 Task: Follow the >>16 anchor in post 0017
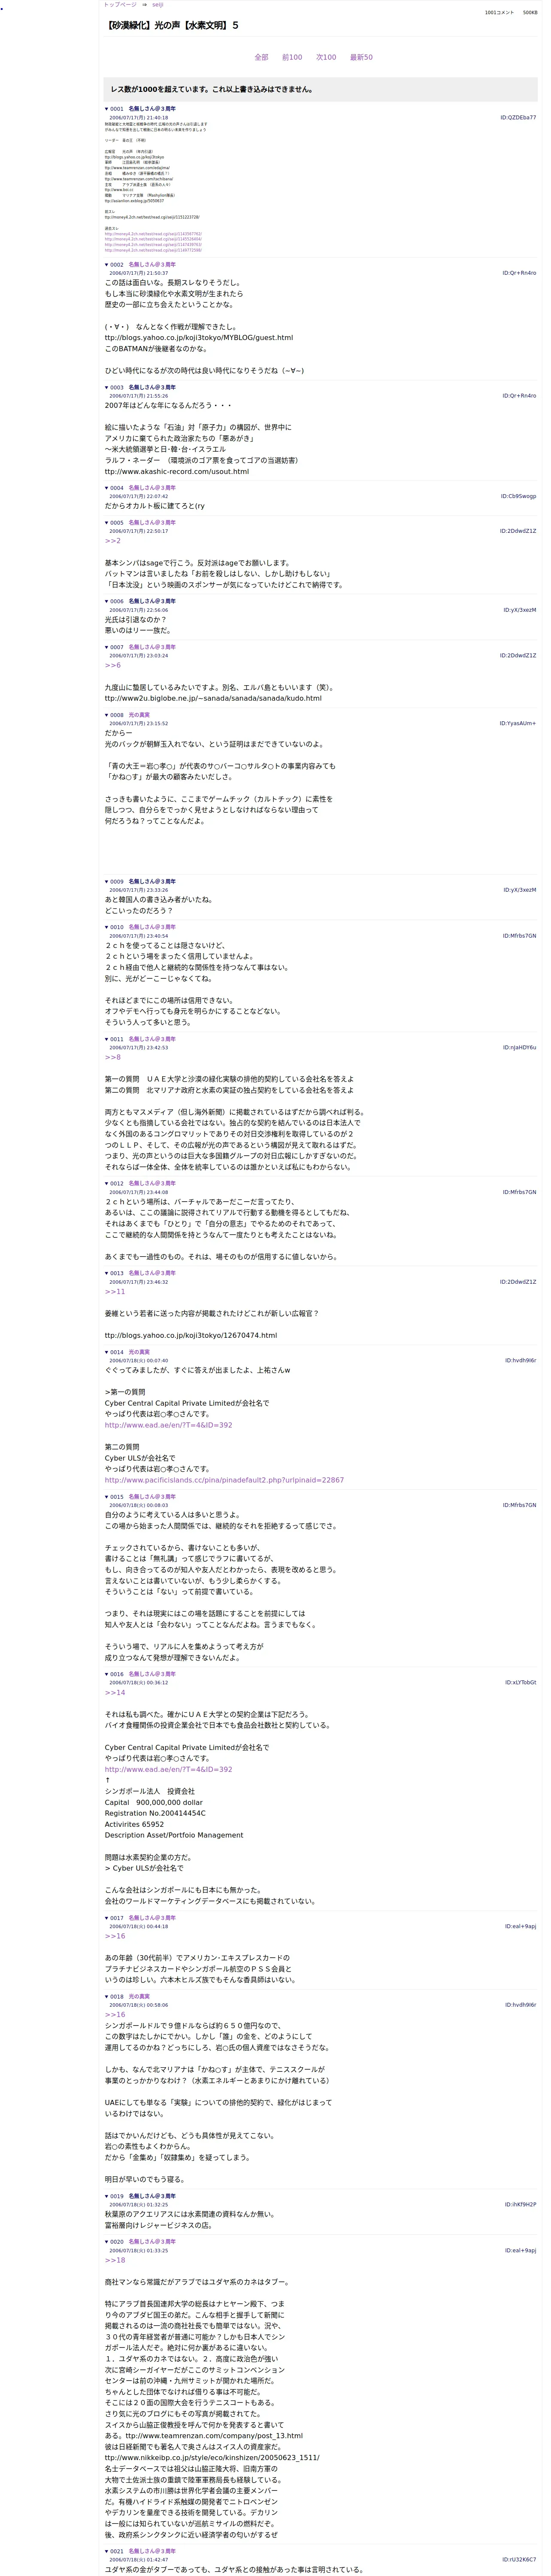coord(115,1936)
